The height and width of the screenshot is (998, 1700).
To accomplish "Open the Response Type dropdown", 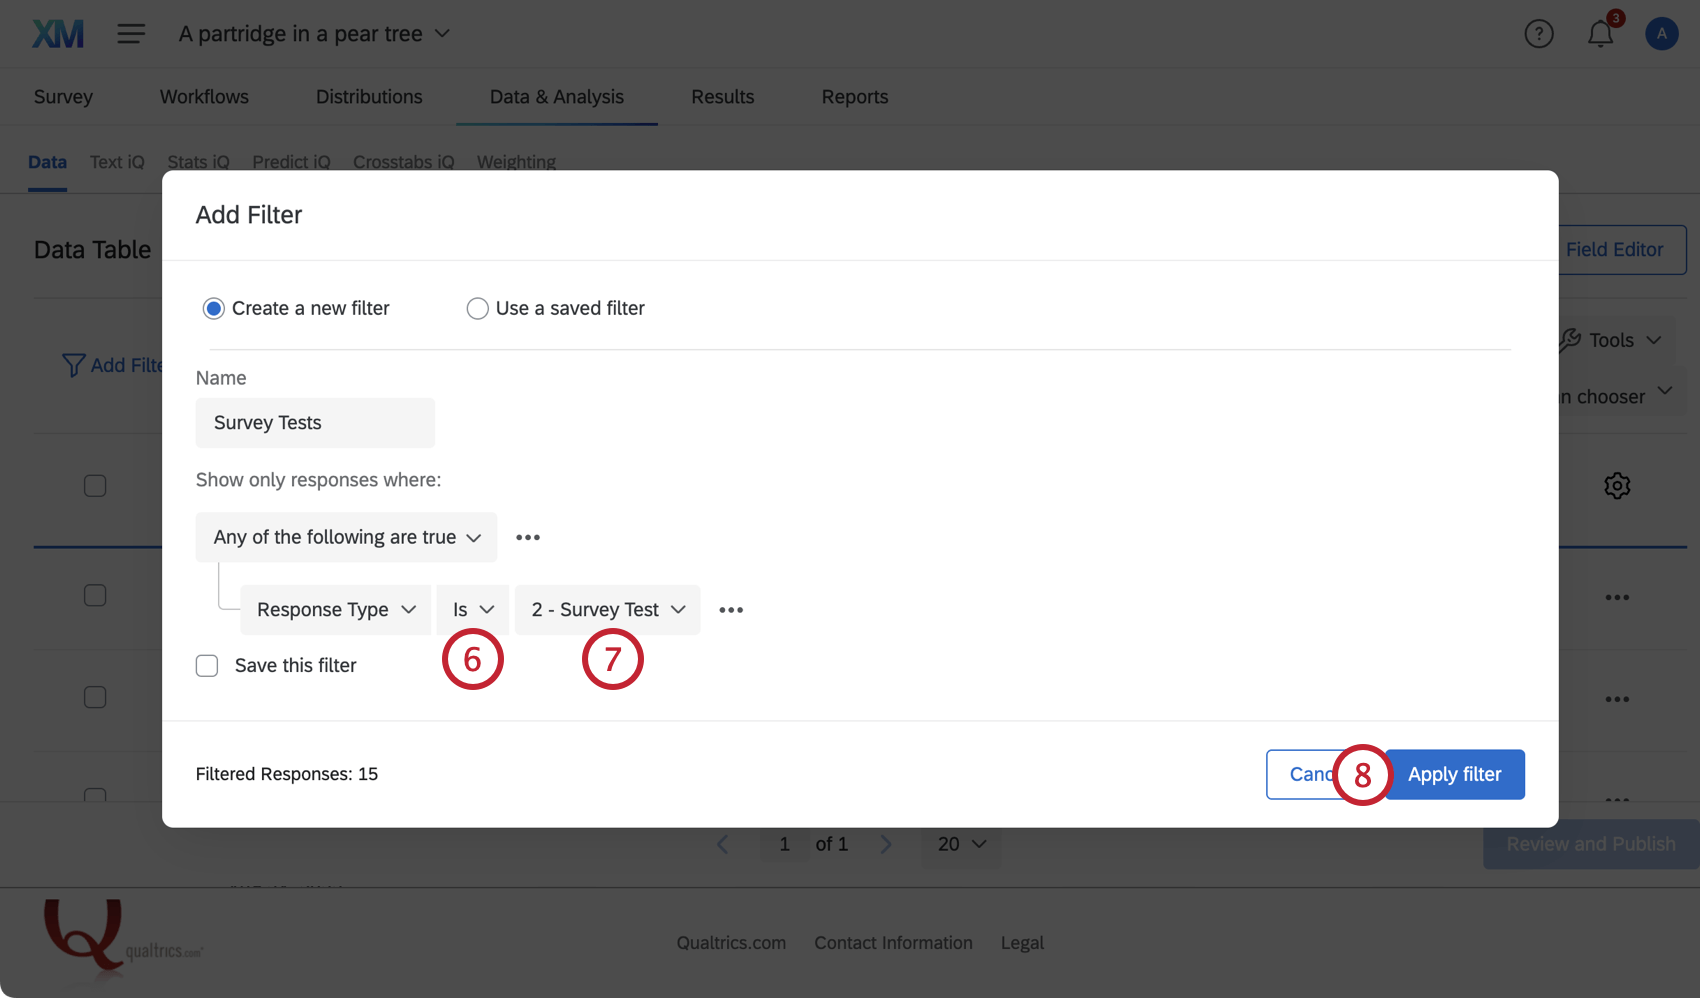I will 335,609.
